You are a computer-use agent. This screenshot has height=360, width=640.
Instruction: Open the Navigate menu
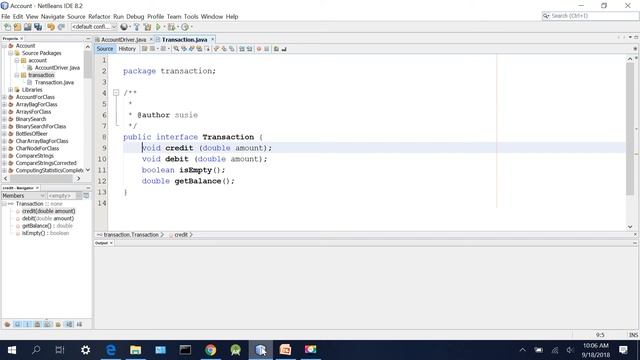(x=53, y=17)
